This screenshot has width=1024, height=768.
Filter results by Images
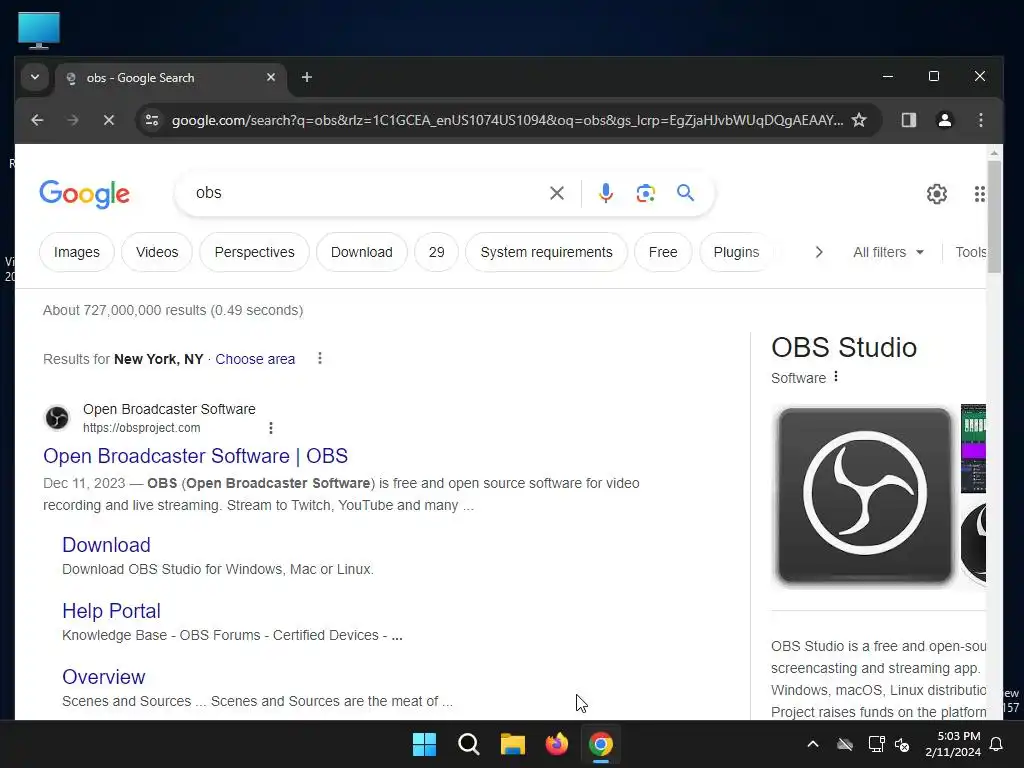[x=76, y=252]
